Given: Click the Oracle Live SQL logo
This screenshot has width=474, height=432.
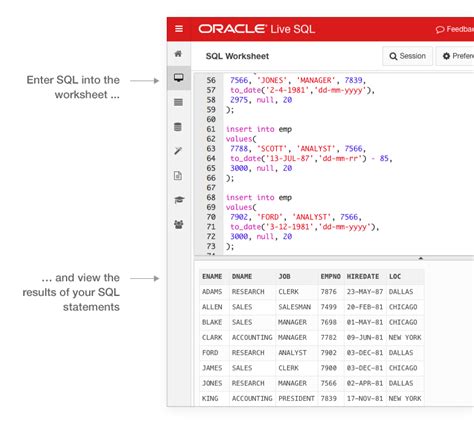Looking at the screenshot, I should tap(257, 29).
